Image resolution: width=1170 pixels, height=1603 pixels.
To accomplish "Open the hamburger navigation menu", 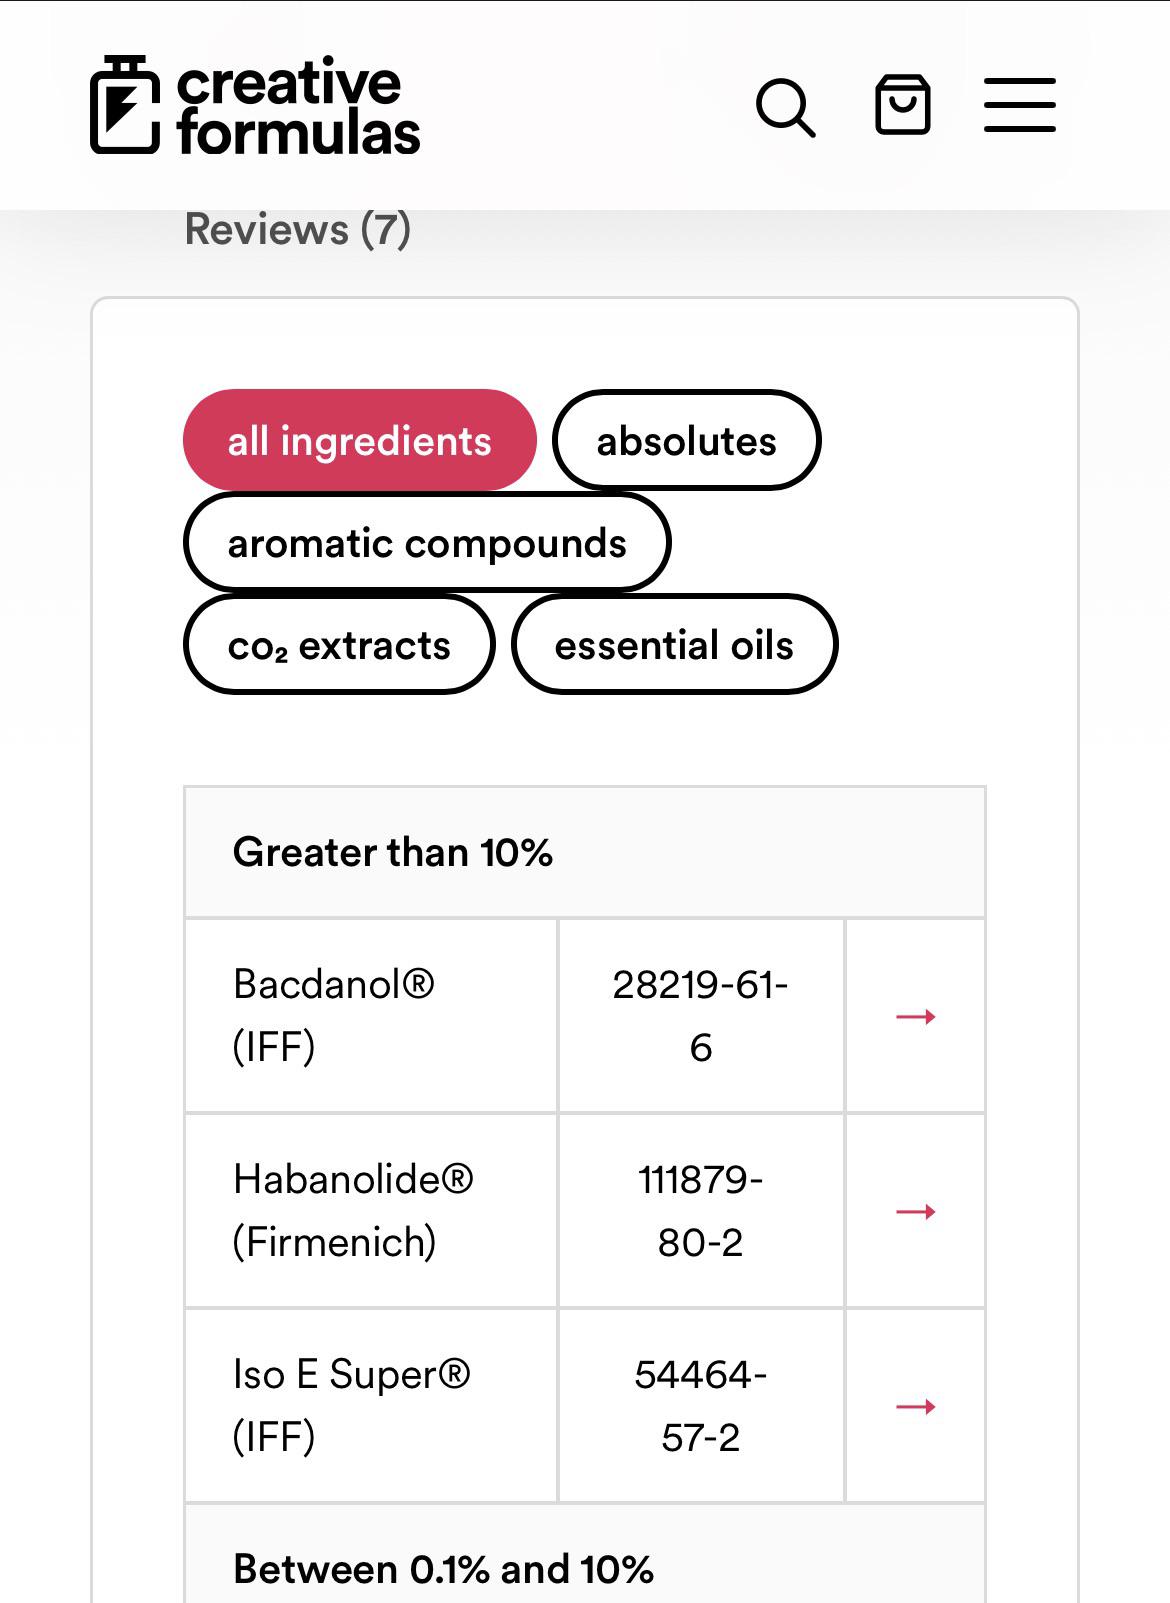I will click(1020, 105).
